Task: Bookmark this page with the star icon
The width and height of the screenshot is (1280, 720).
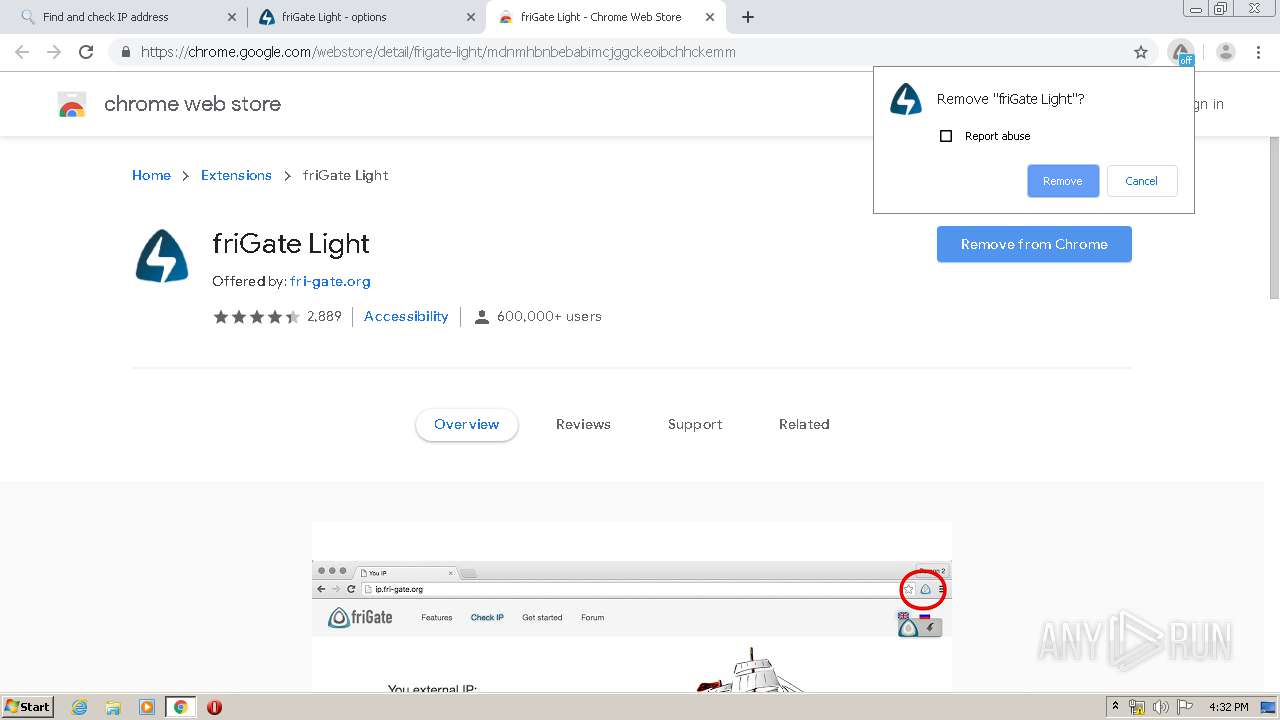Action: click(1141, 52)
